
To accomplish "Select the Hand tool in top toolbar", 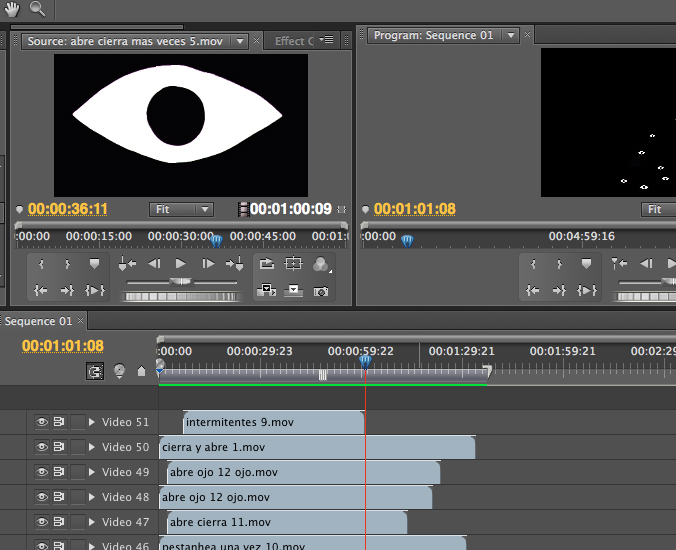I will tap(12, 9).
